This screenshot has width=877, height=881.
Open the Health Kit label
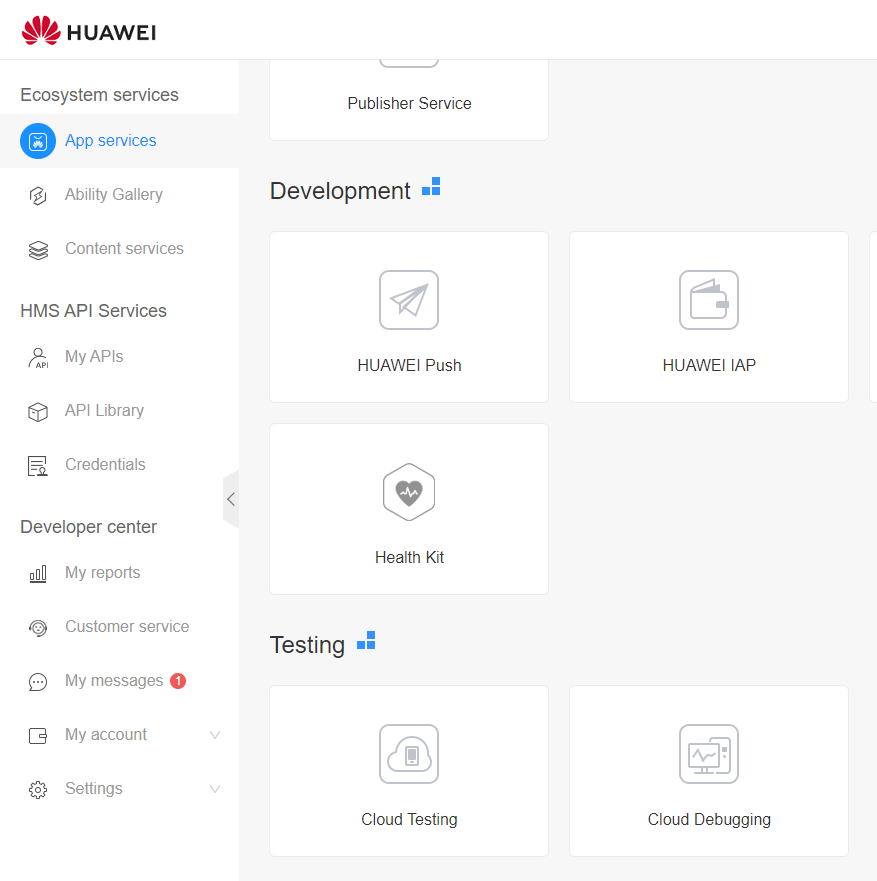pos(409,557)
